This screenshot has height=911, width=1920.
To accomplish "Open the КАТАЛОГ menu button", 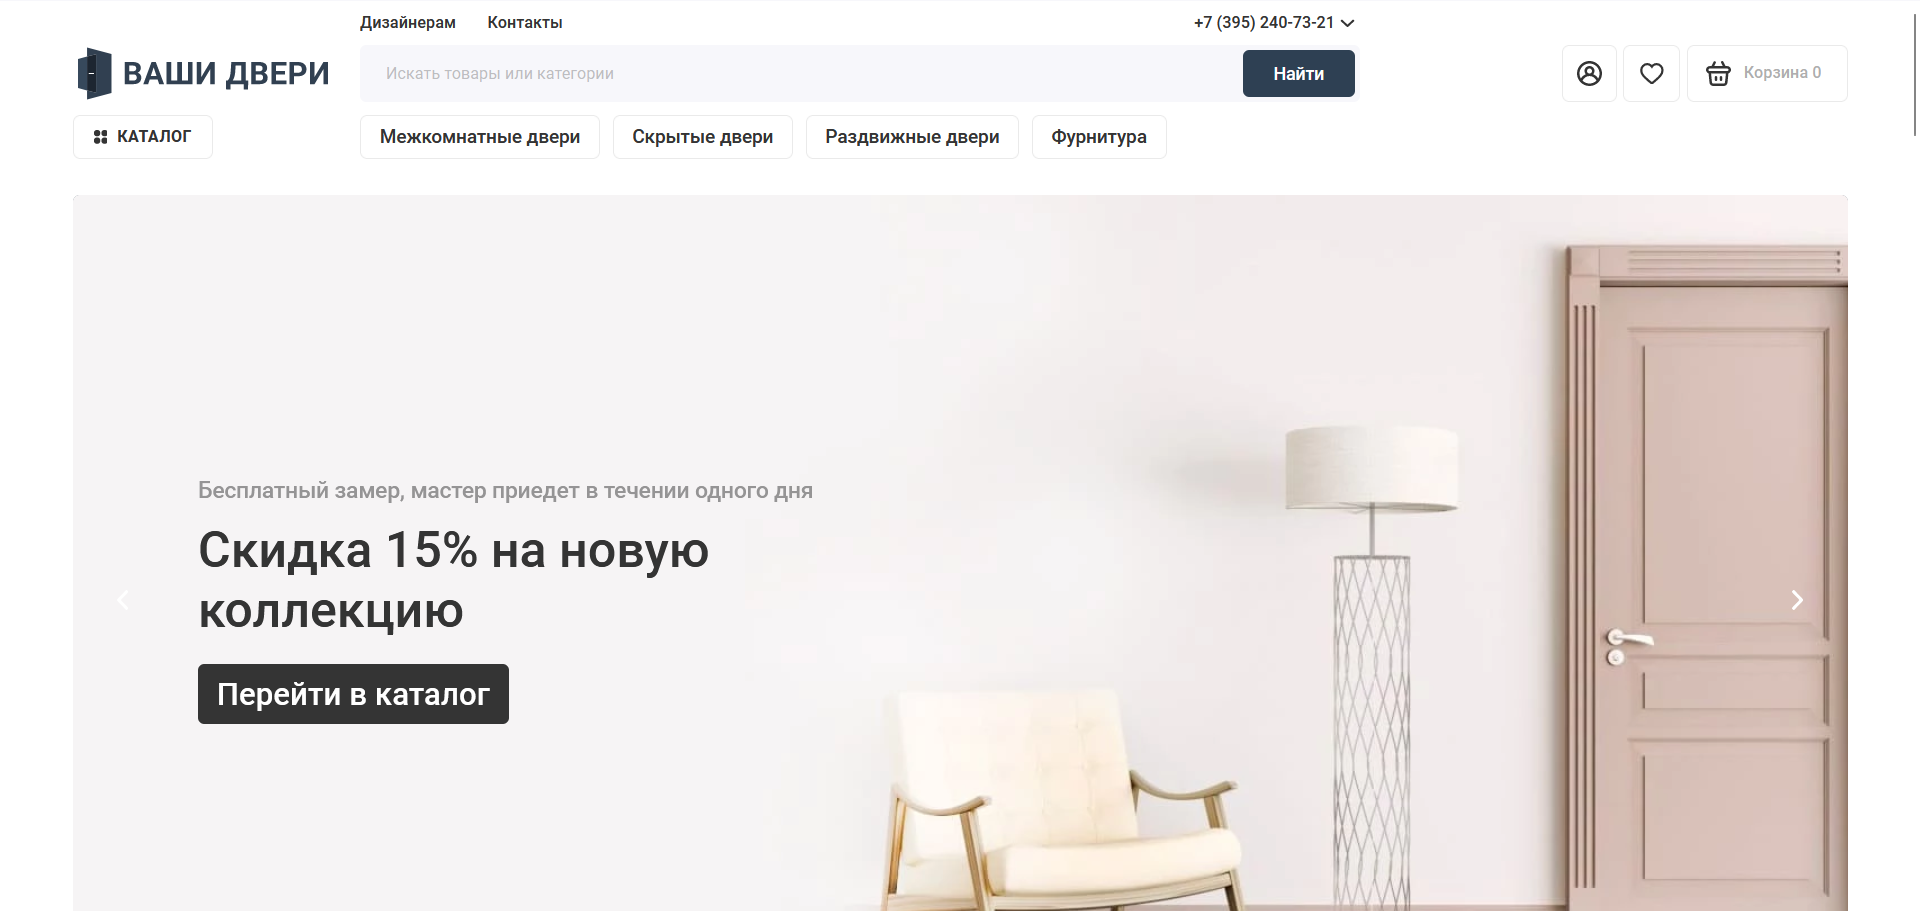I will (143, 137).
